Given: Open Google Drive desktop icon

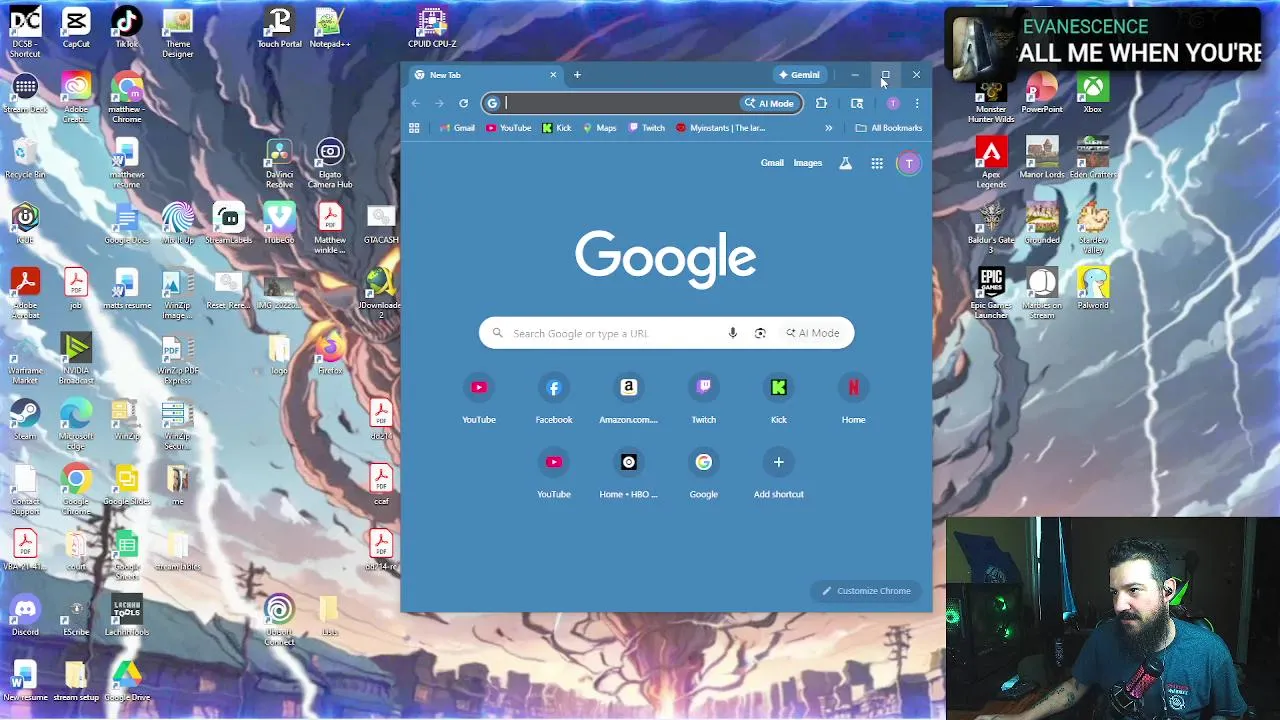Looking at the screenshot, I should point(127,680).
